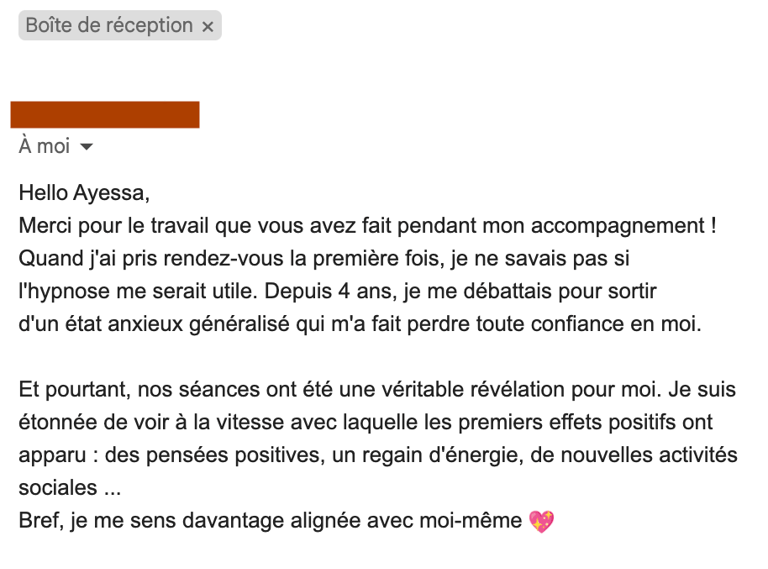Click the word accompagnement in the first sentence
This screenshot has height=569, width=768.
[618, 226]
